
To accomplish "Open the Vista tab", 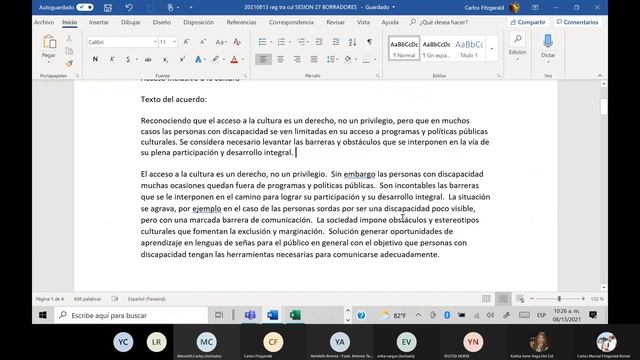I will [x=363, y=22].
